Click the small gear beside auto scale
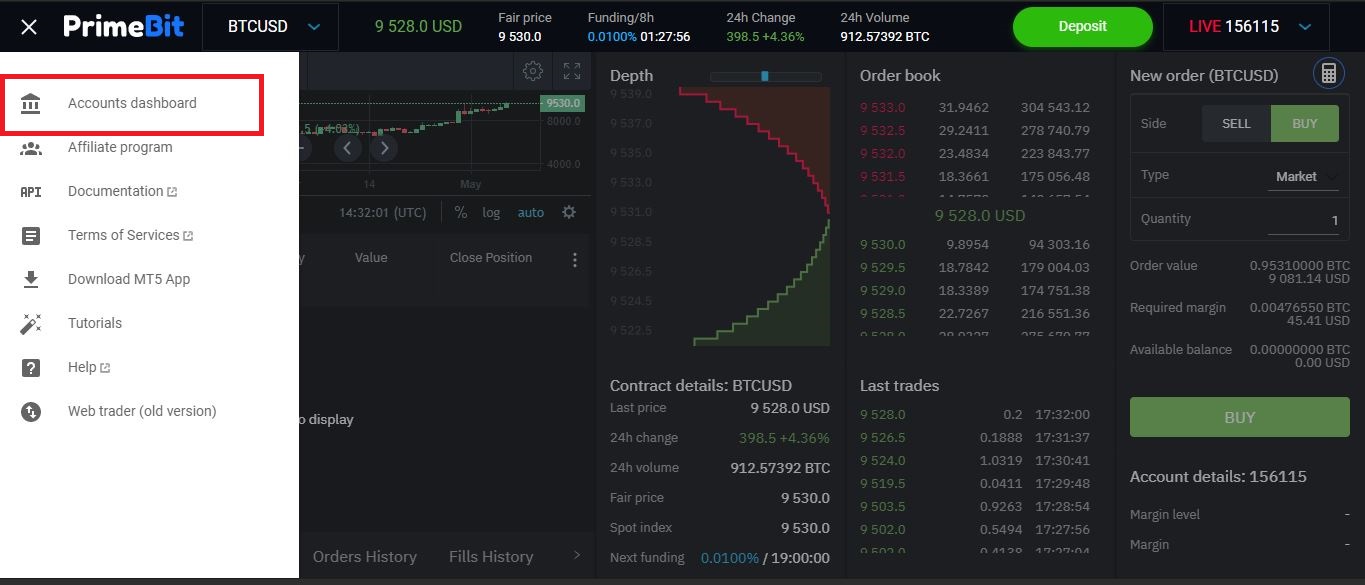The height and width of the screenshot is (585, 1365). pyautogui.click(x=569, y=212)
